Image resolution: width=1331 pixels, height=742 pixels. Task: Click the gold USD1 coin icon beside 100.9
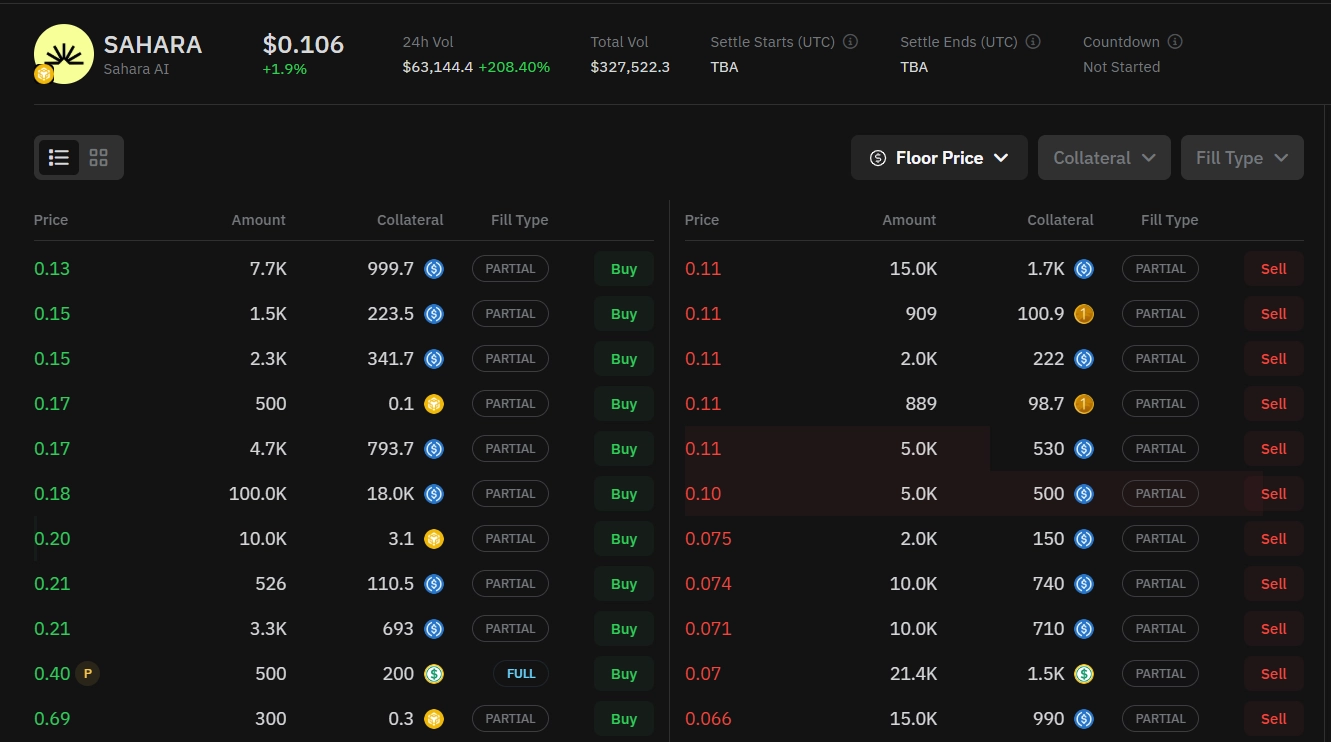pos(1083,313)
